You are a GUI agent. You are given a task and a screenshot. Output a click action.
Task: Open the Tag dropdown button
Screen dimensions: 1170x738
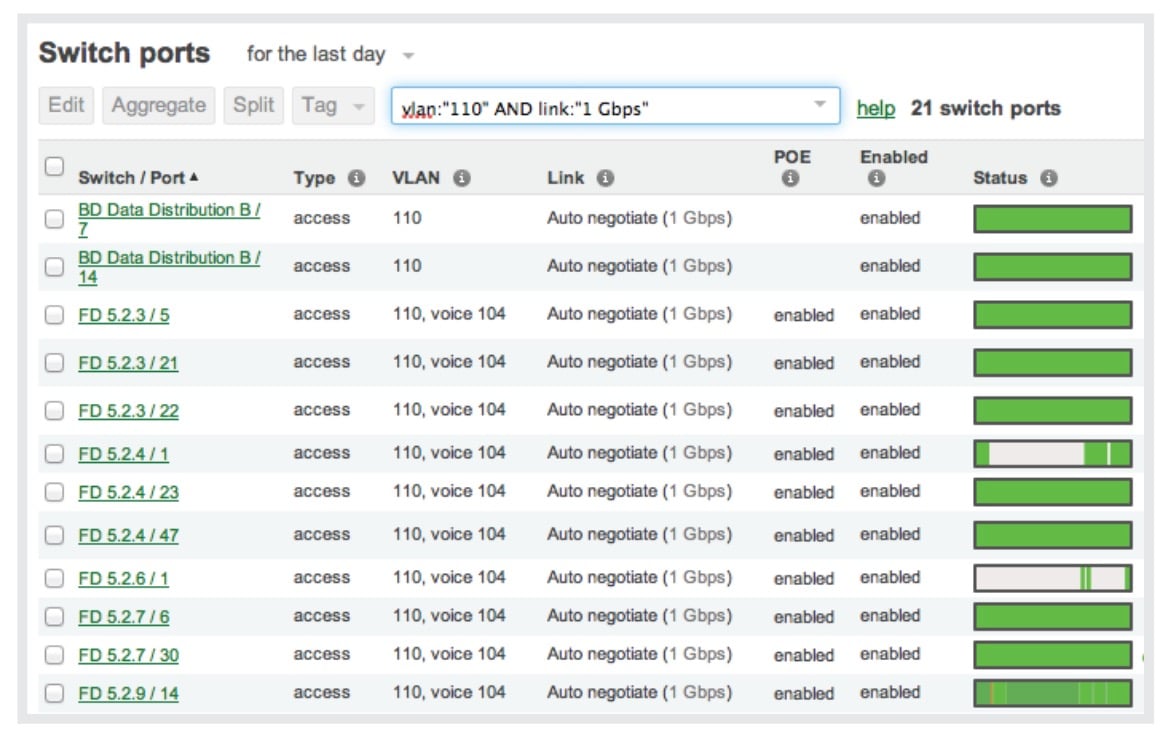click(333, 105)
